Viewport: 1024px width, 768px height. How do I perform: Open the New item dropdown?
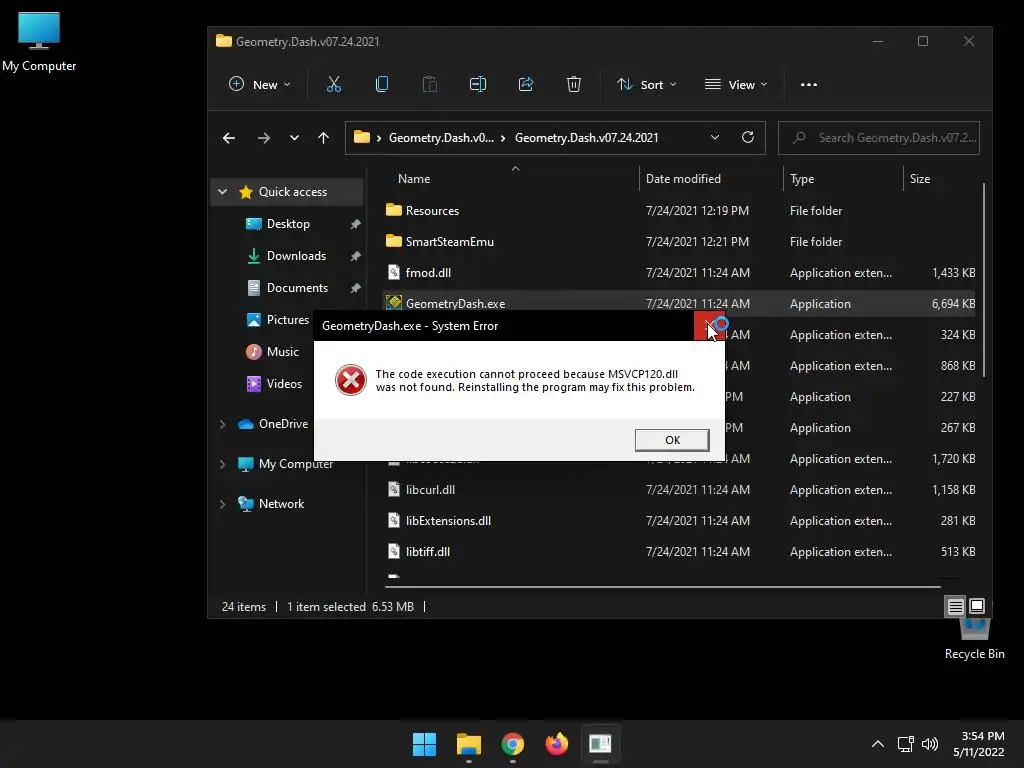coord(259,84)
